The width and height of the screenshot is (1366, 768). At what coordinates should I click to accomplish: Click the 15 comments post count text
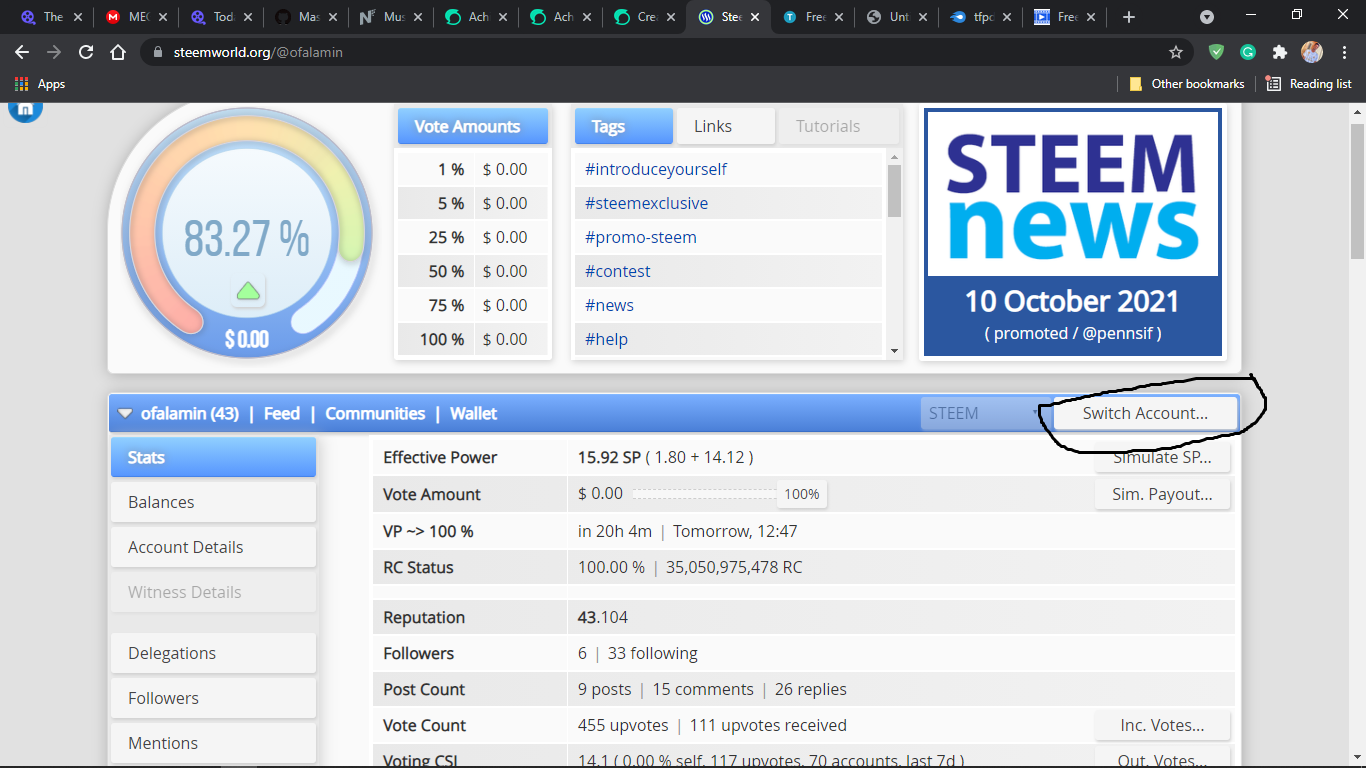703,689
